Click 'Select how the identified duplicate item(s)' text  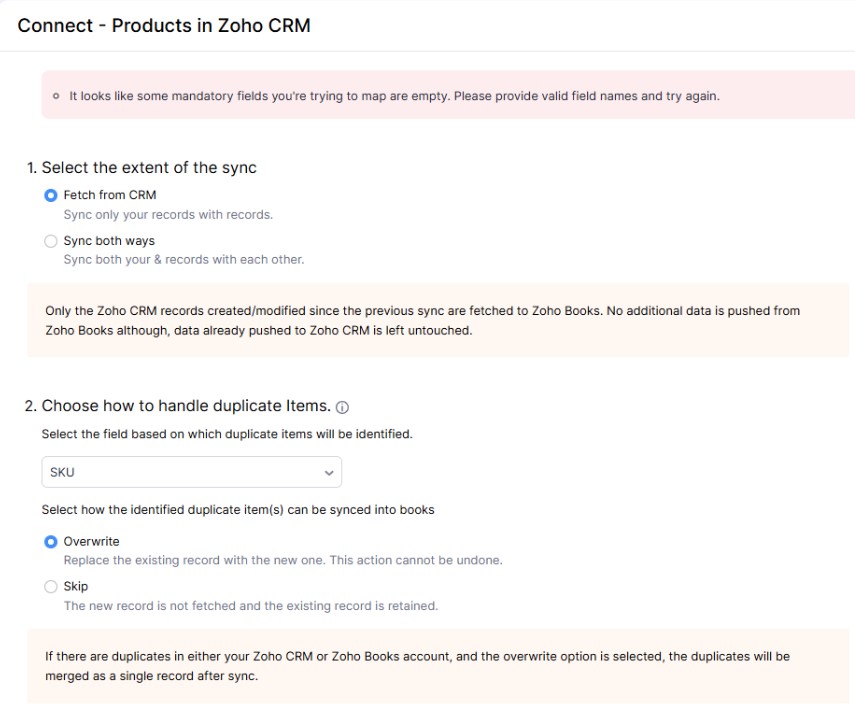tap(238, 510)
